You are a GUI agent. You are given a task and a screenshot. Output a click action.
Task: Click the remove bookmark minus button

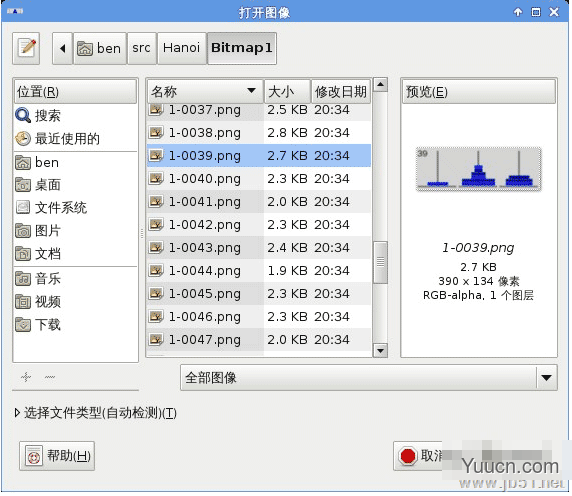pyautogui.click(x=50, y=377)
